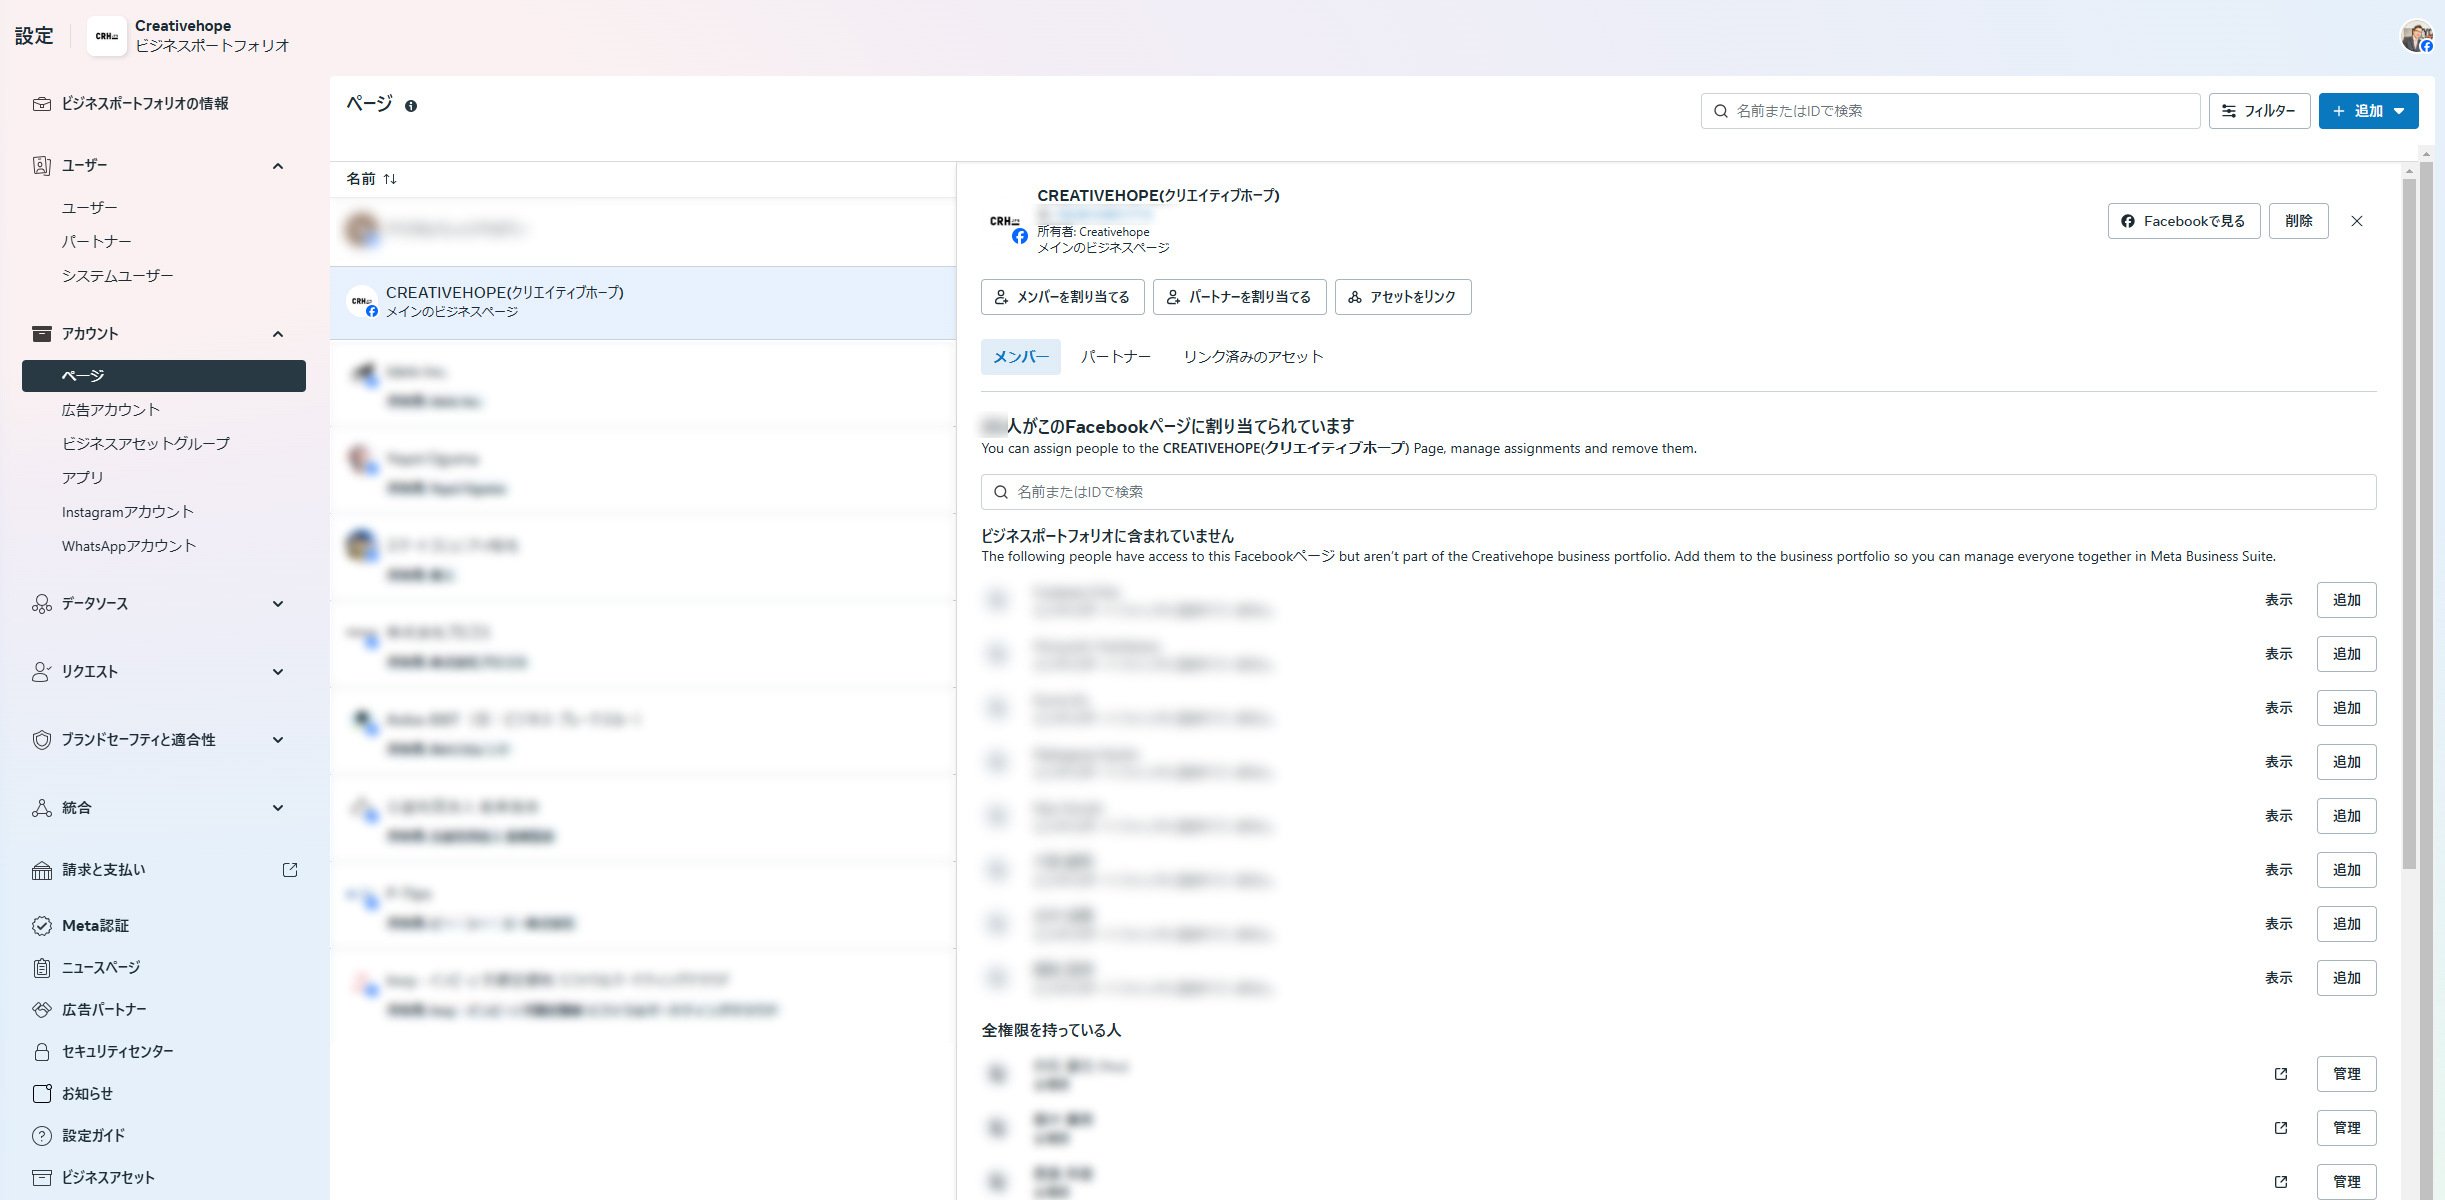The image size is (2445, 1200).
Task: Select CREATIVEHOPE(クリエイティブホープ) row in page list
Action: [643, 302]
